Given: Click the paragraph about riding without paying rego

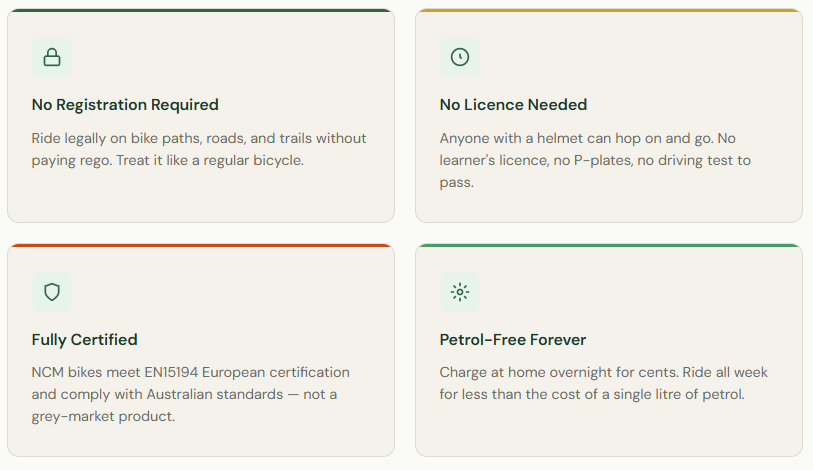Looking at the screenshot, I should pyautogui.click(x=199, y=149).
